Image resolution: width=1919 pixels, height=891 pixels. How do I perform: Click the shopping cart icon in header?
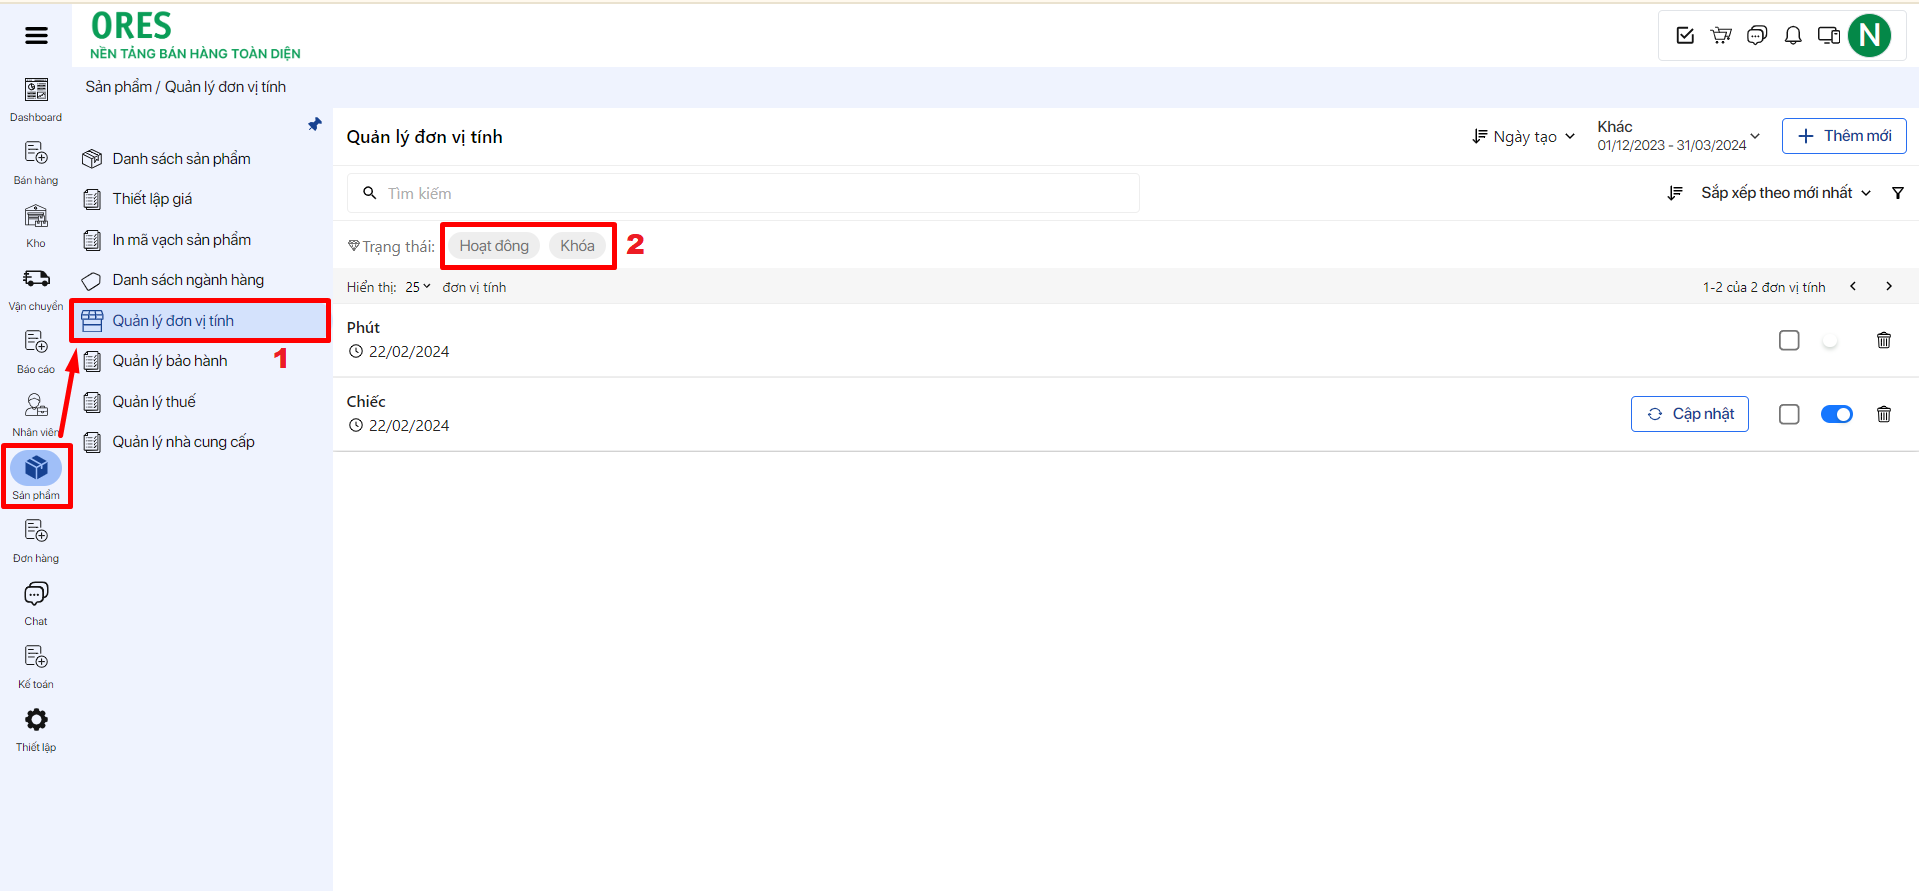(x=1721, y=36)
